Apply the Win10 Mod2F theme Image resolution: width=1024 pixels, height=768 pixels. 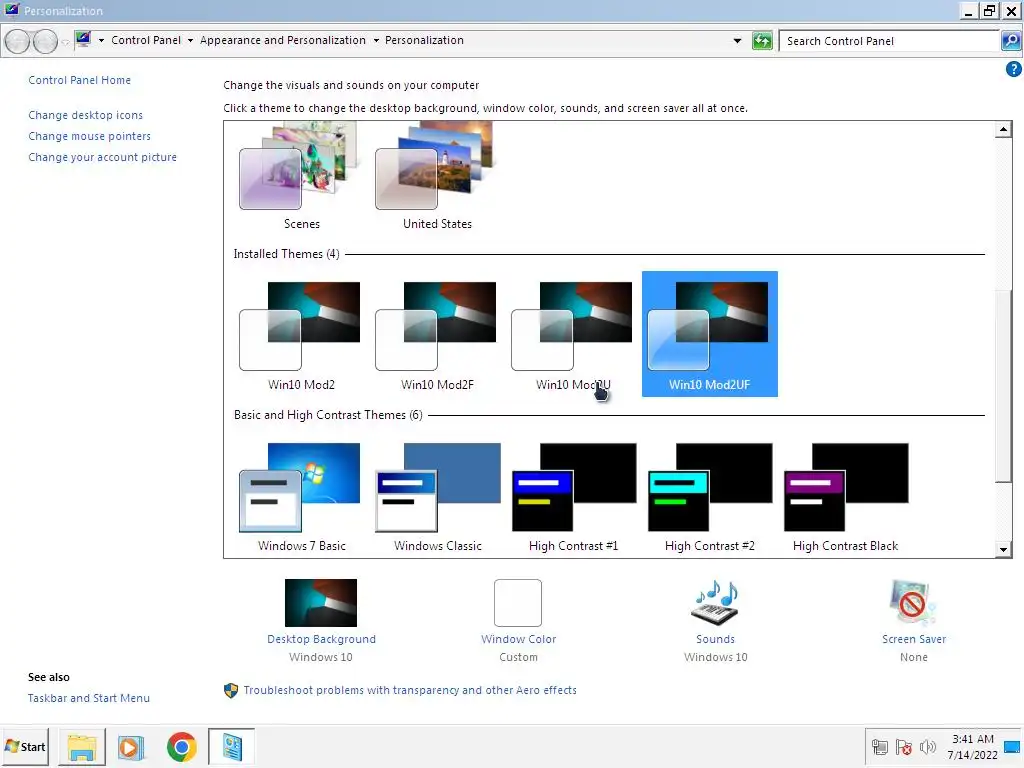pyautogui.click(x=437, y=334)
